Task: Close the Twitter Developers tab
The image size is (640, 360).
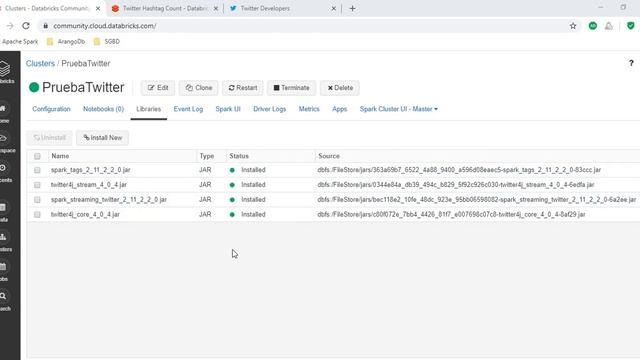Action: pyautogui.click(x=333, y=8)
